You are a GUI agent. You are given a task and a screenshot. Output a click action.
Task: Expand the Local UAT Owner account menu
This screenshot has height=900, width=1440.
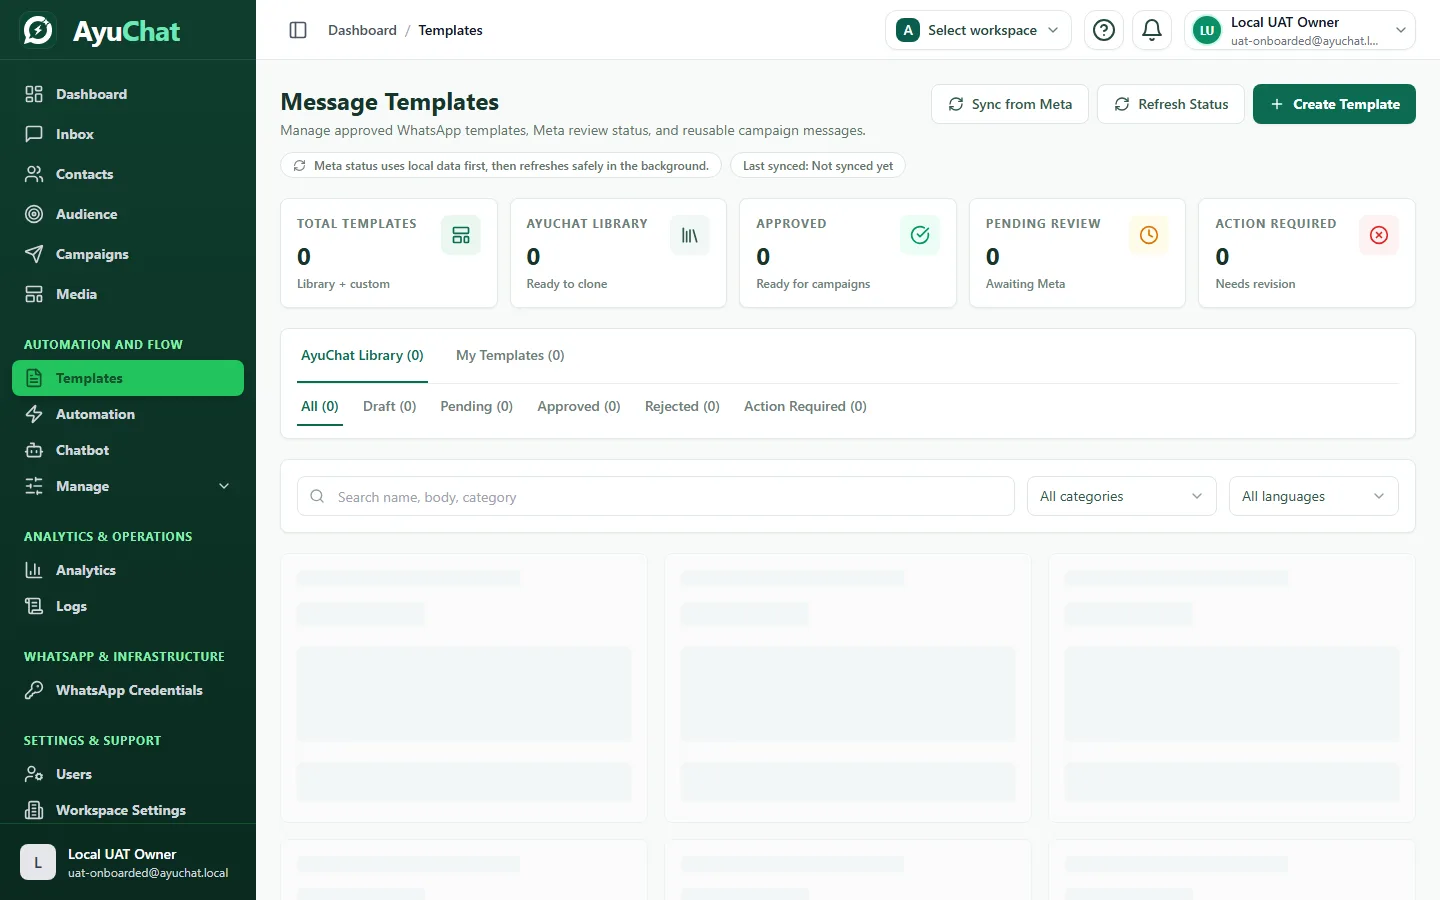coord(1300,30)
